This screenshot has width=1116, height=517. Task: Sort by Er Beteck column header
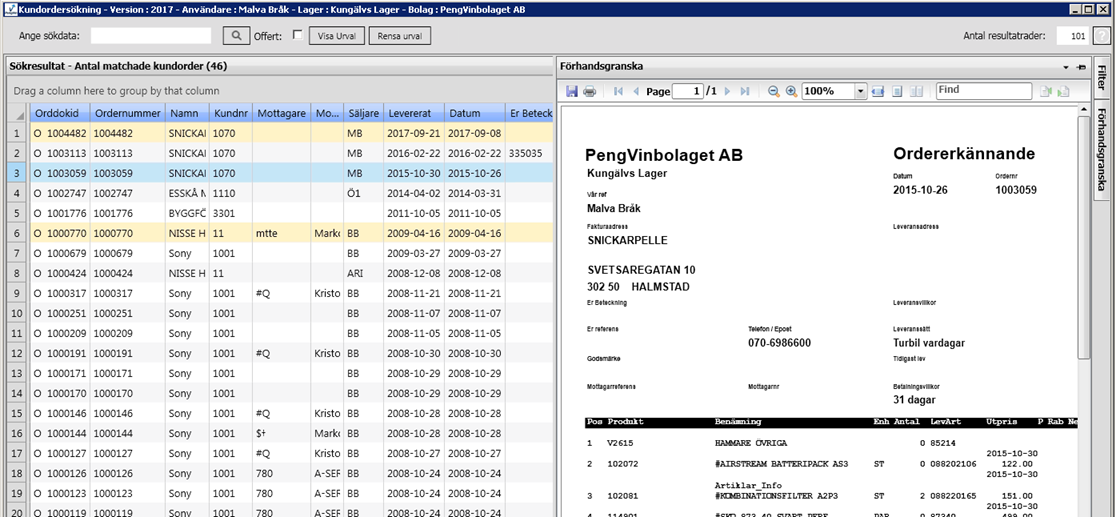(x=528, y=113)
